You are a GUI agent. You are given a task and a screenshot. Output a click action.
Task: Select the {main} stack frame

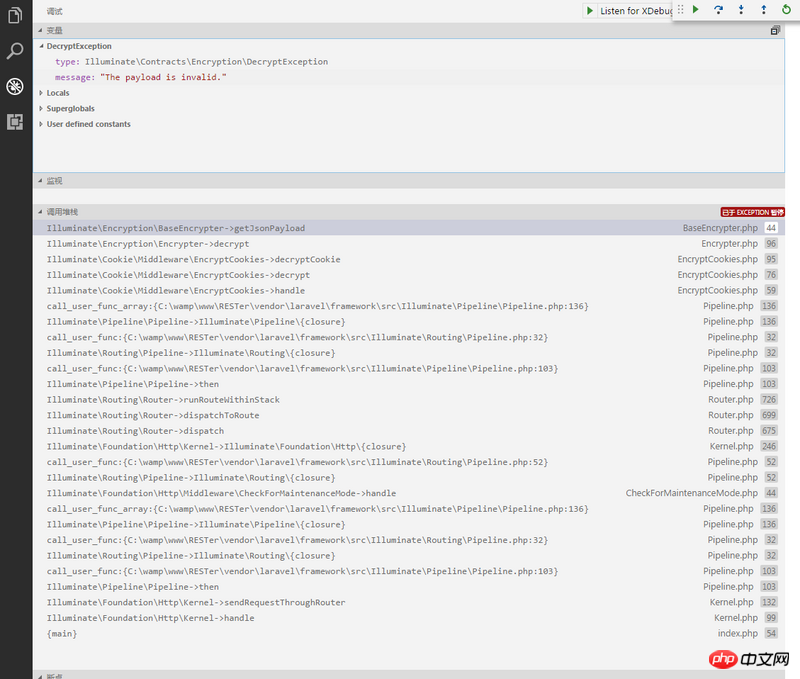pos(409,634)
